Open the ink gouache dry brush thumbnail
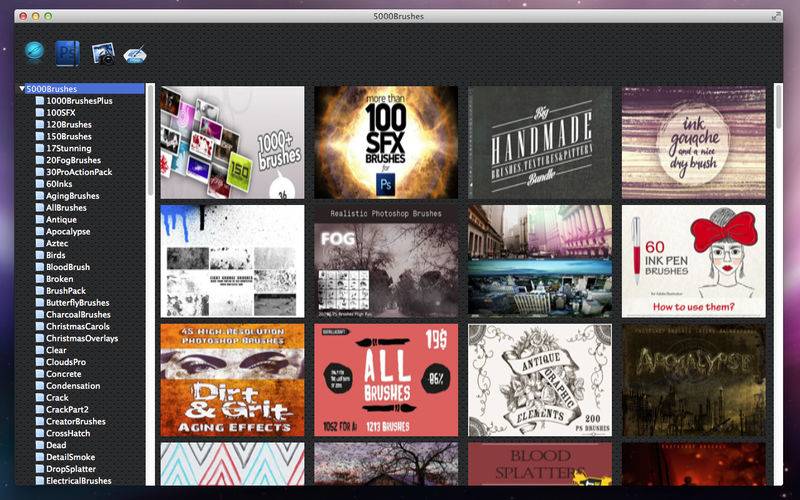This screenshot has height=500, width=800. click(x=694, y=142)
